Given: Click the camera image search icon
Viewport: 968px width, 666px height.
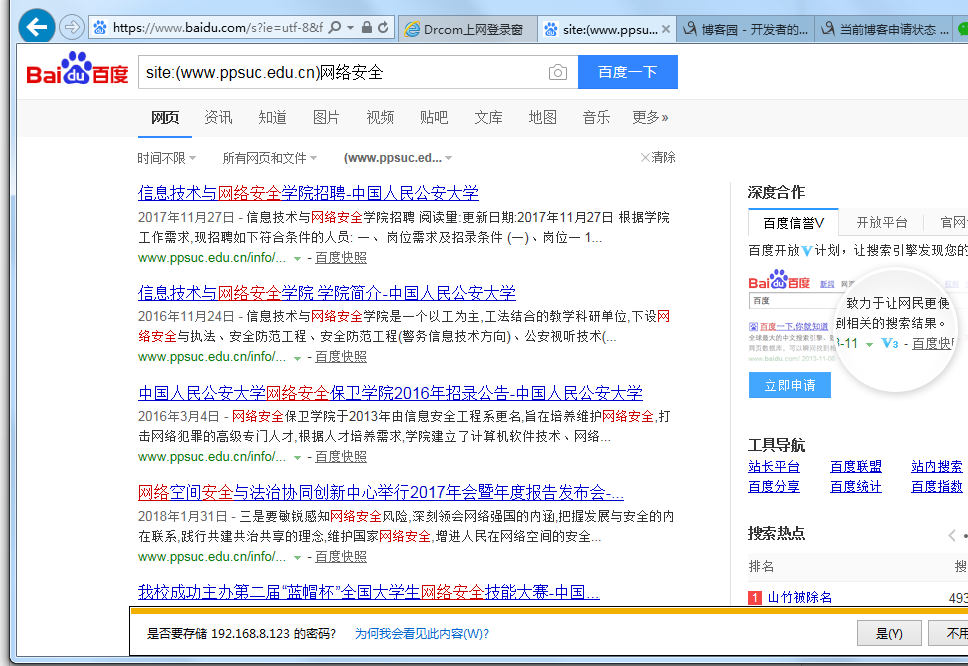Looking at the screenshot, I should 557,72.
